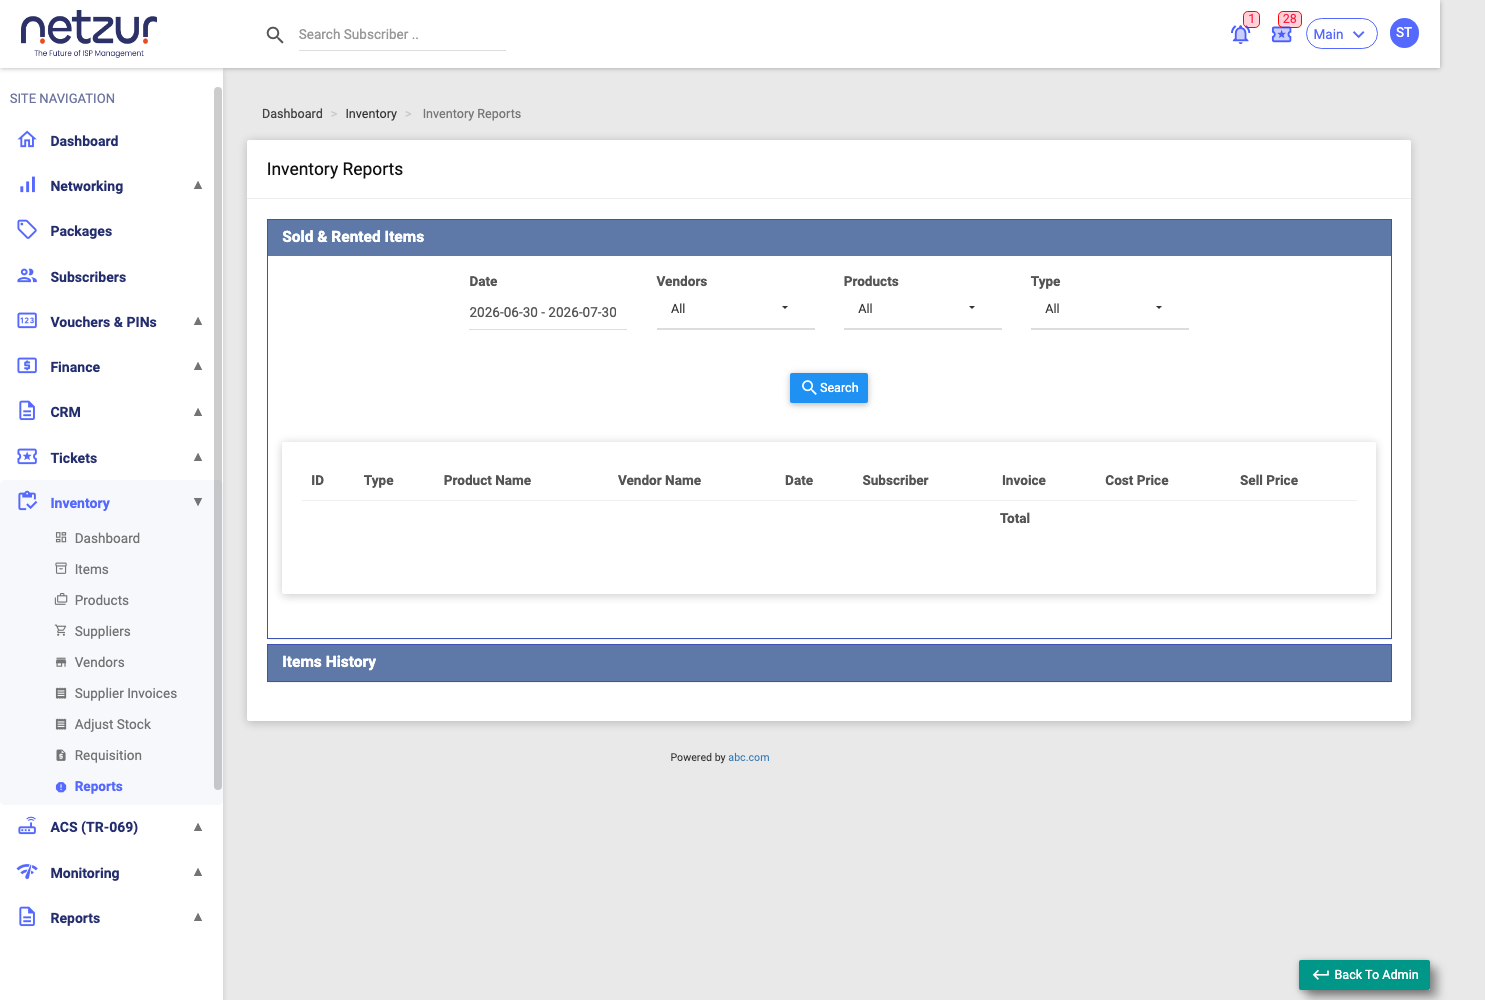The height and width of the screenshot is (1000, 1485).
Task: Click the ACS (TR-069) router icon
Action: [27, 826]
